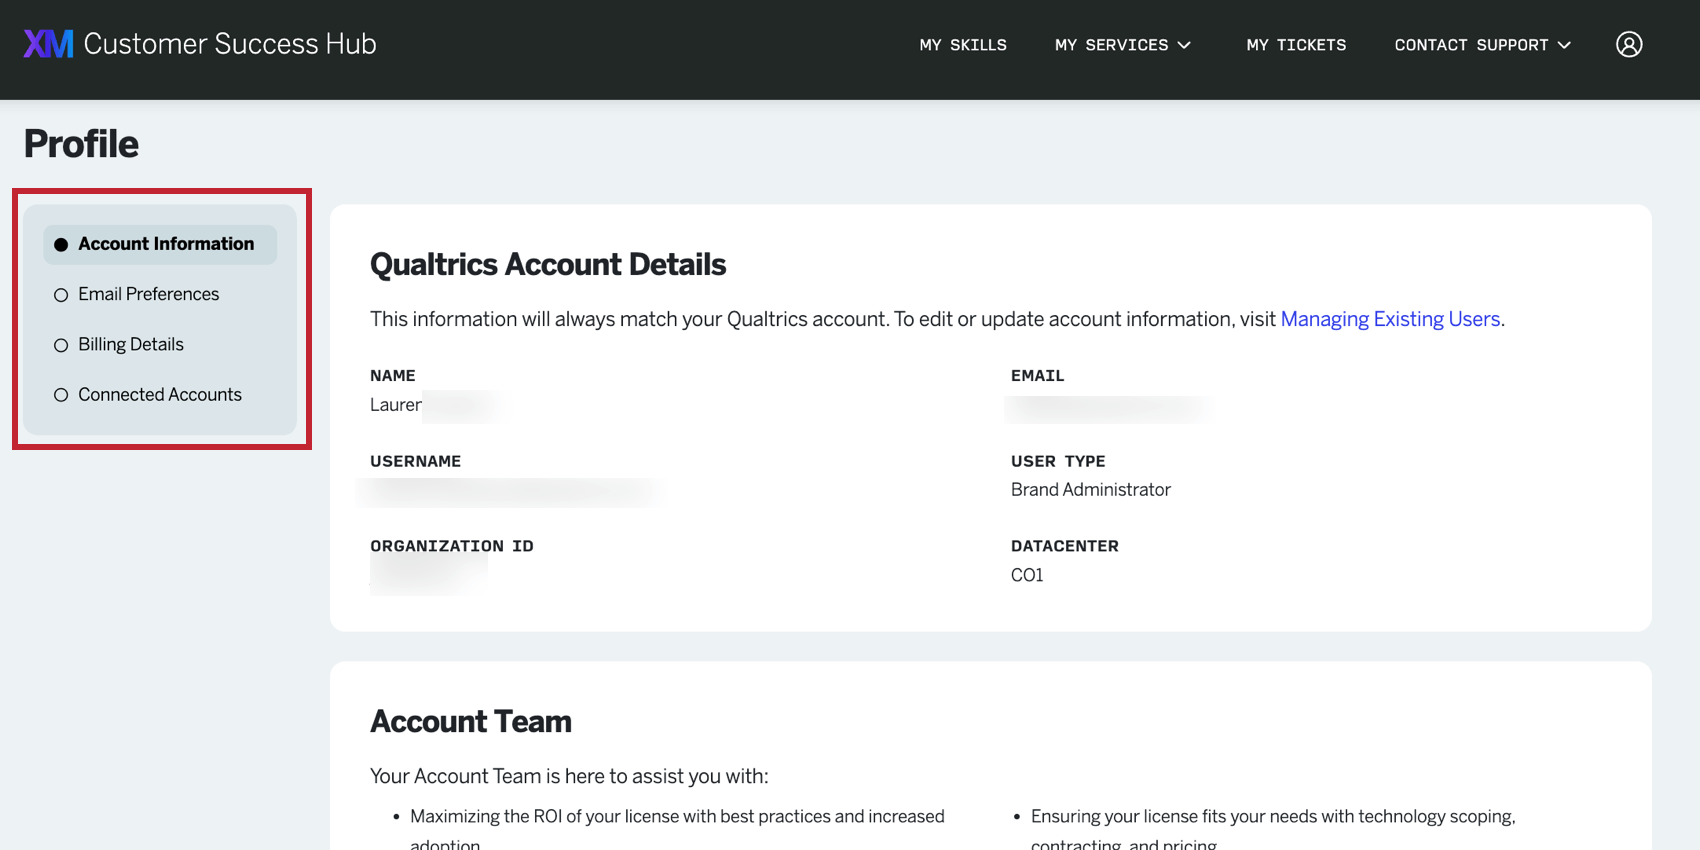Follow the Managing Existing Users link
This screenshot has height=850, width=1700.
point(1390,319)
